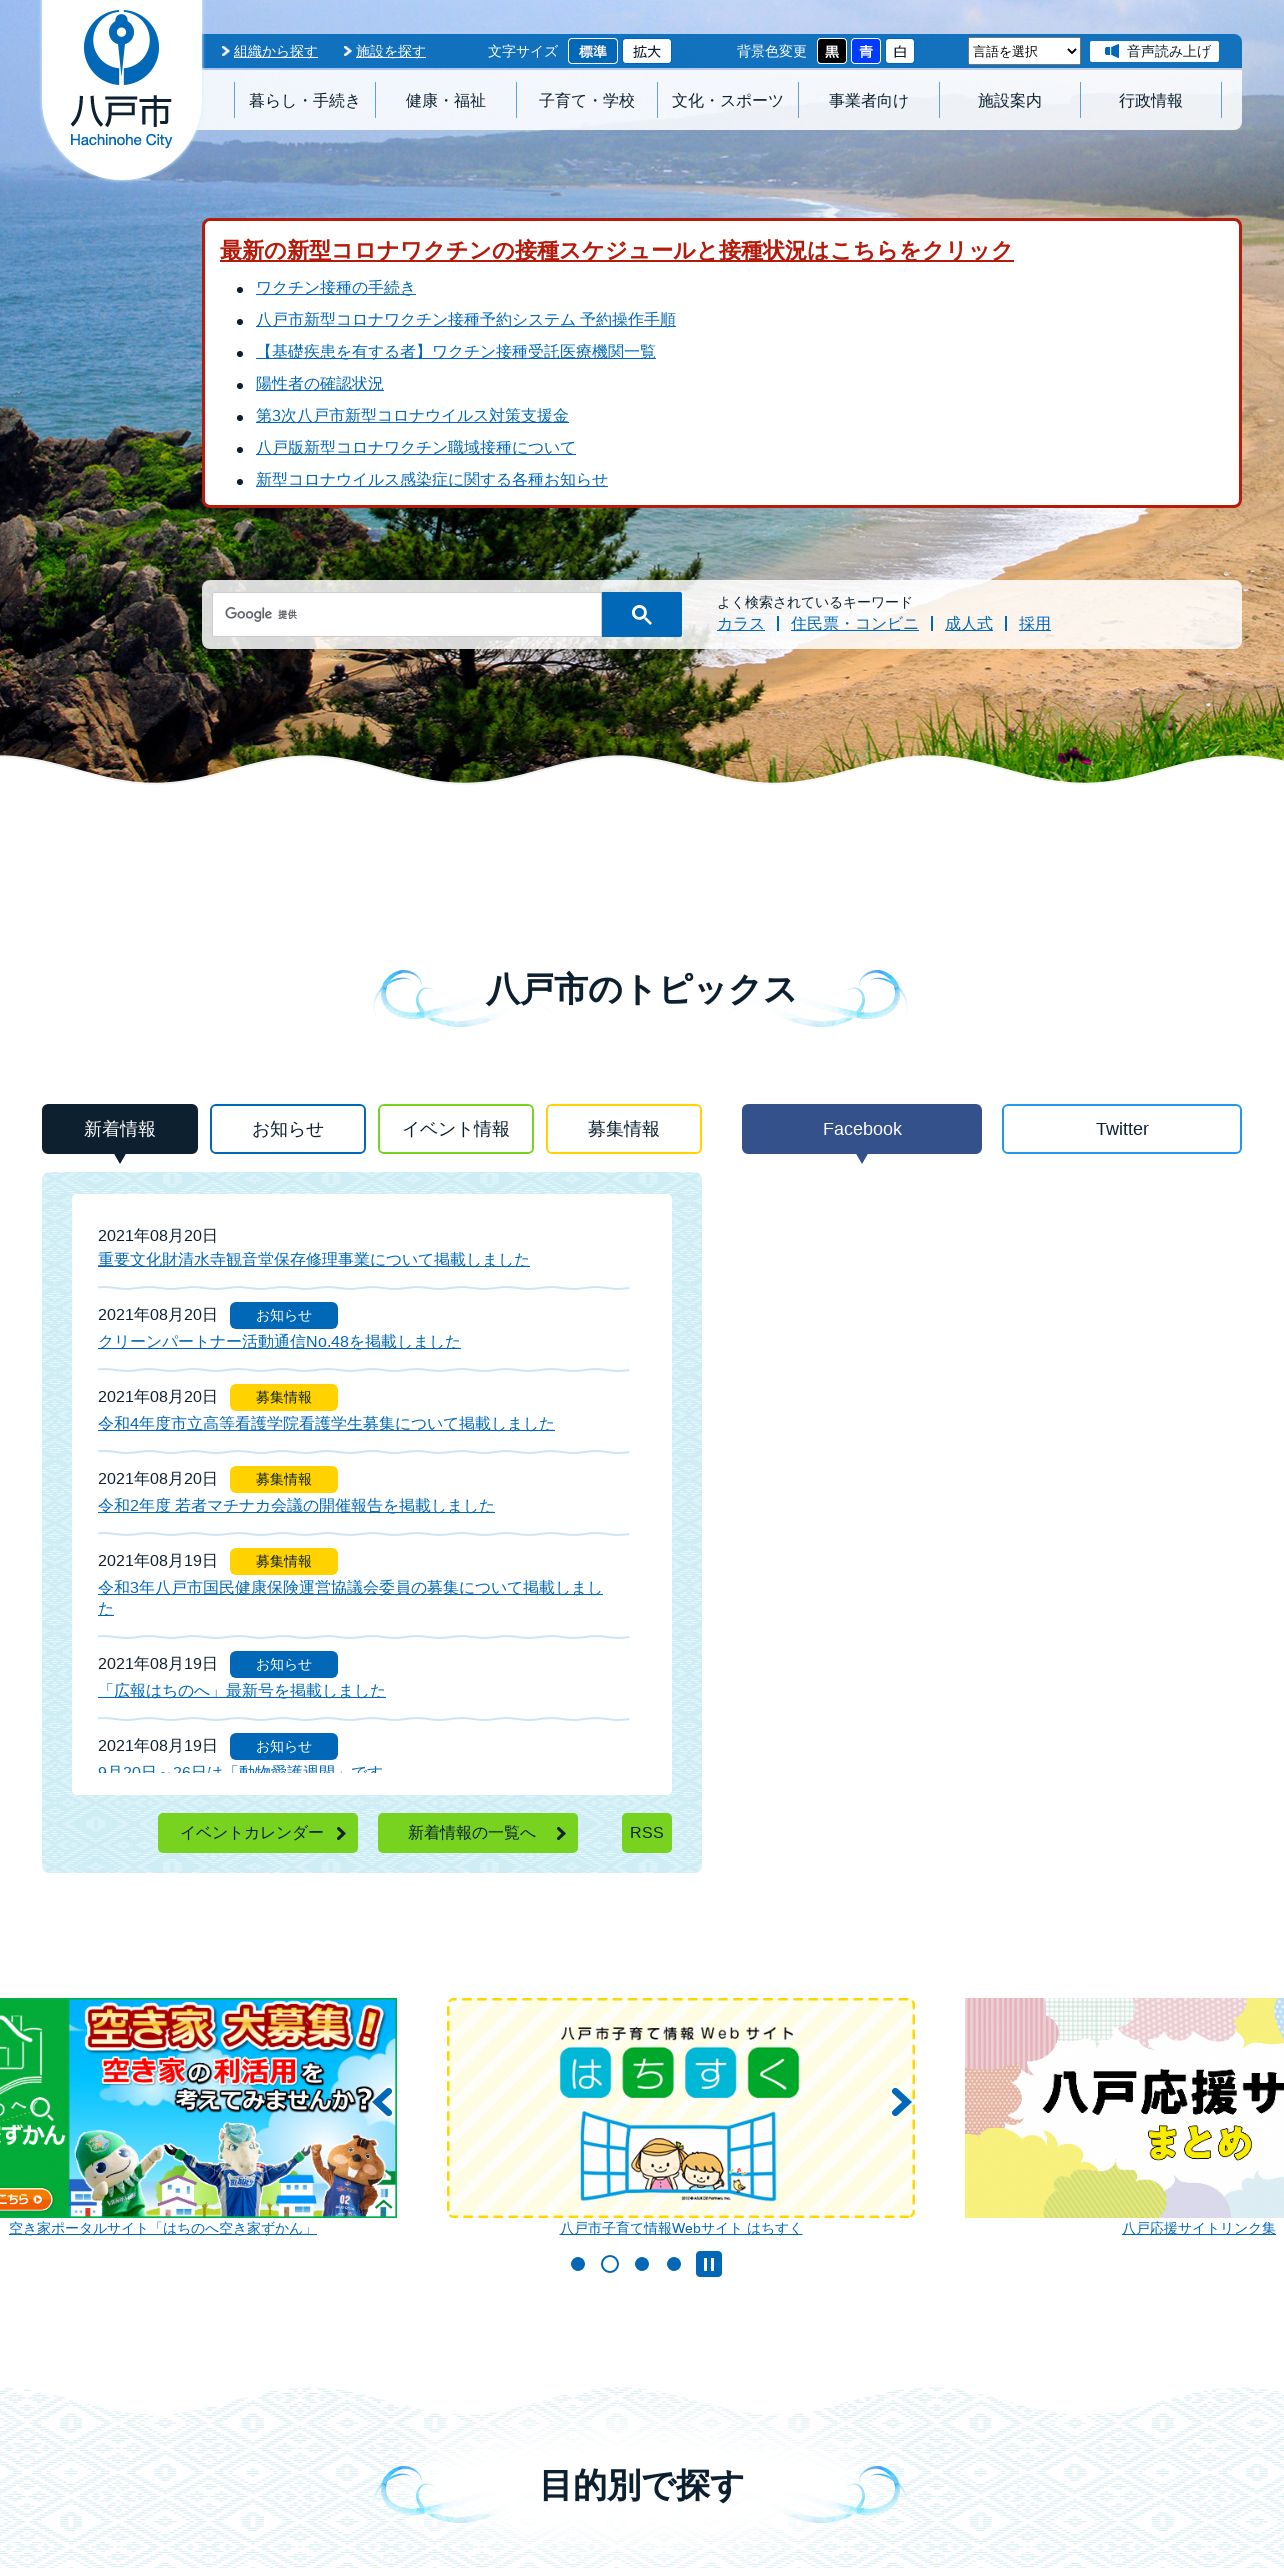
Task: Switch to Twitter tab
Action: click(1122, 1129)
